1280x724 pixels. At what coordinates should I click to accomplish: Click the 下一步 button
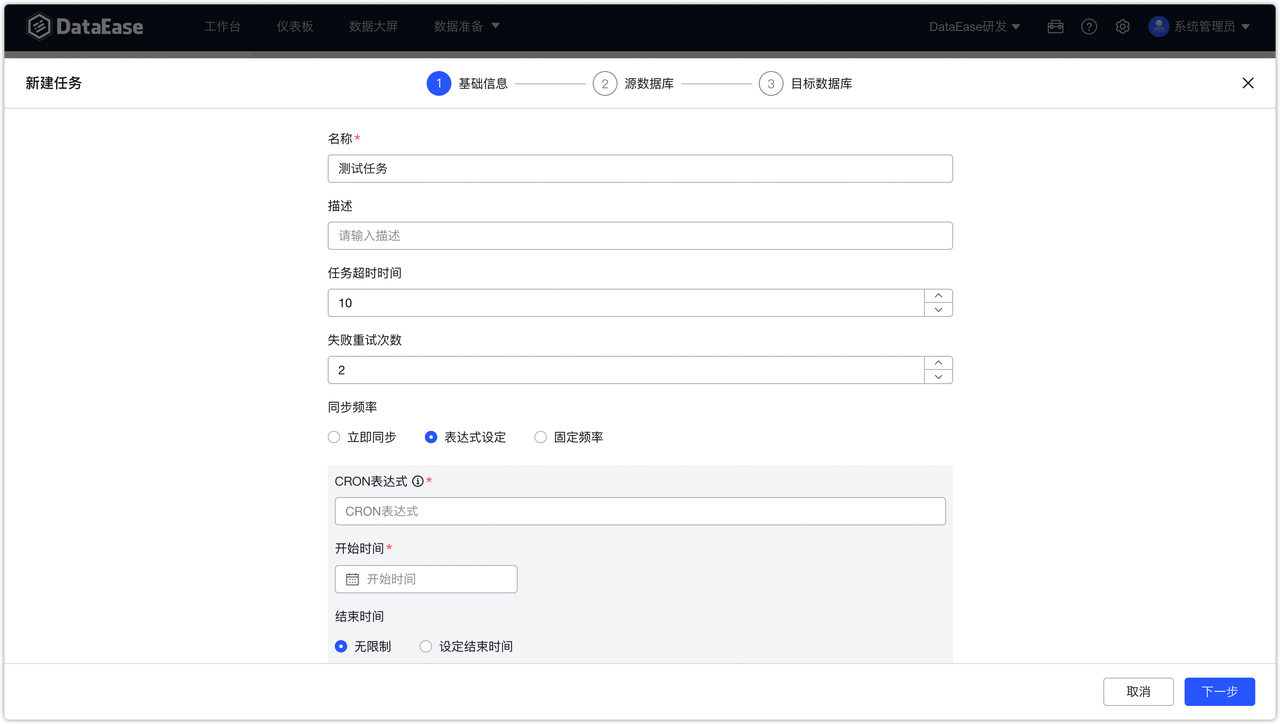(x=1220, y=692)
